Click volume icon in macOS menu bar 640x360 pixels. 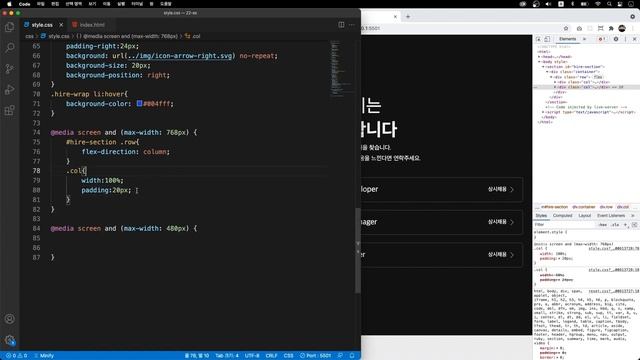[548, 4]
